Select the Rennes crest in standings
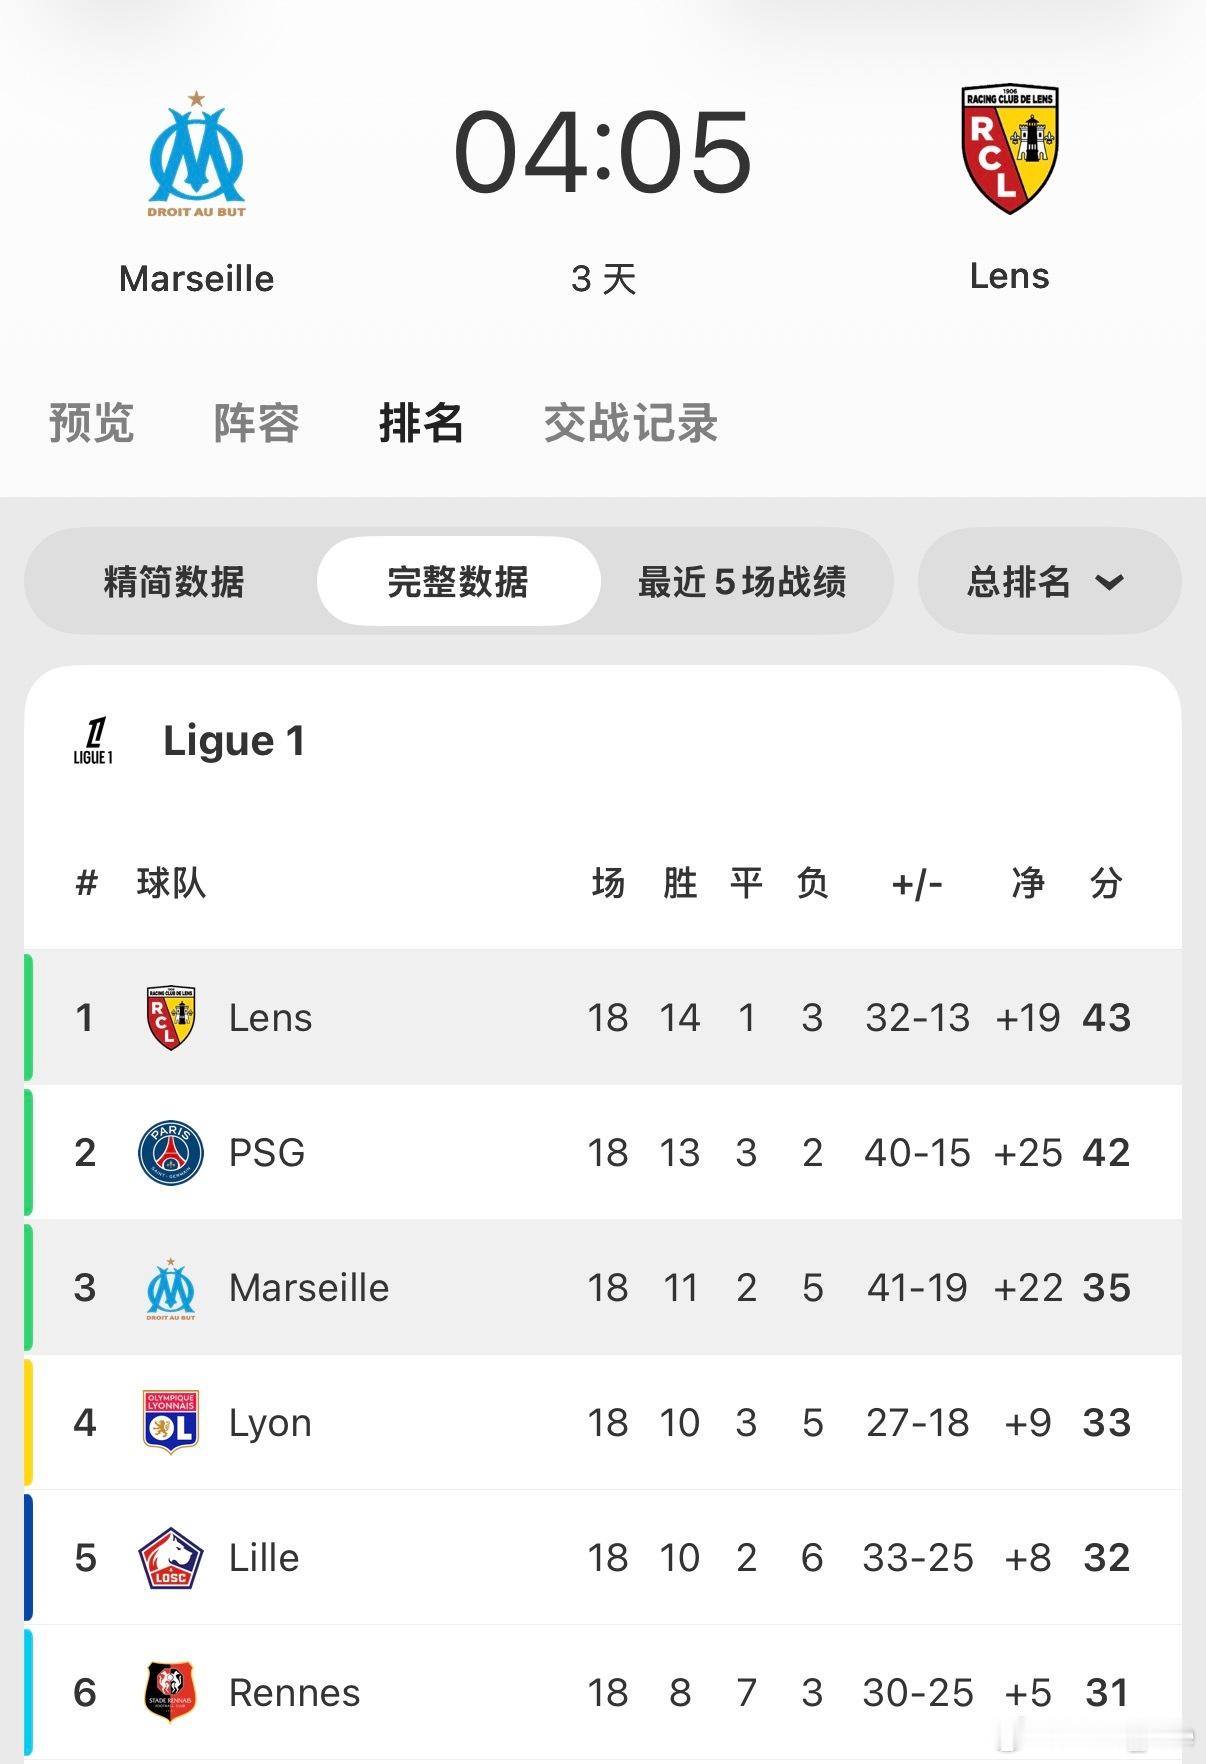1206x1764 pixels. pos(171,1692)
